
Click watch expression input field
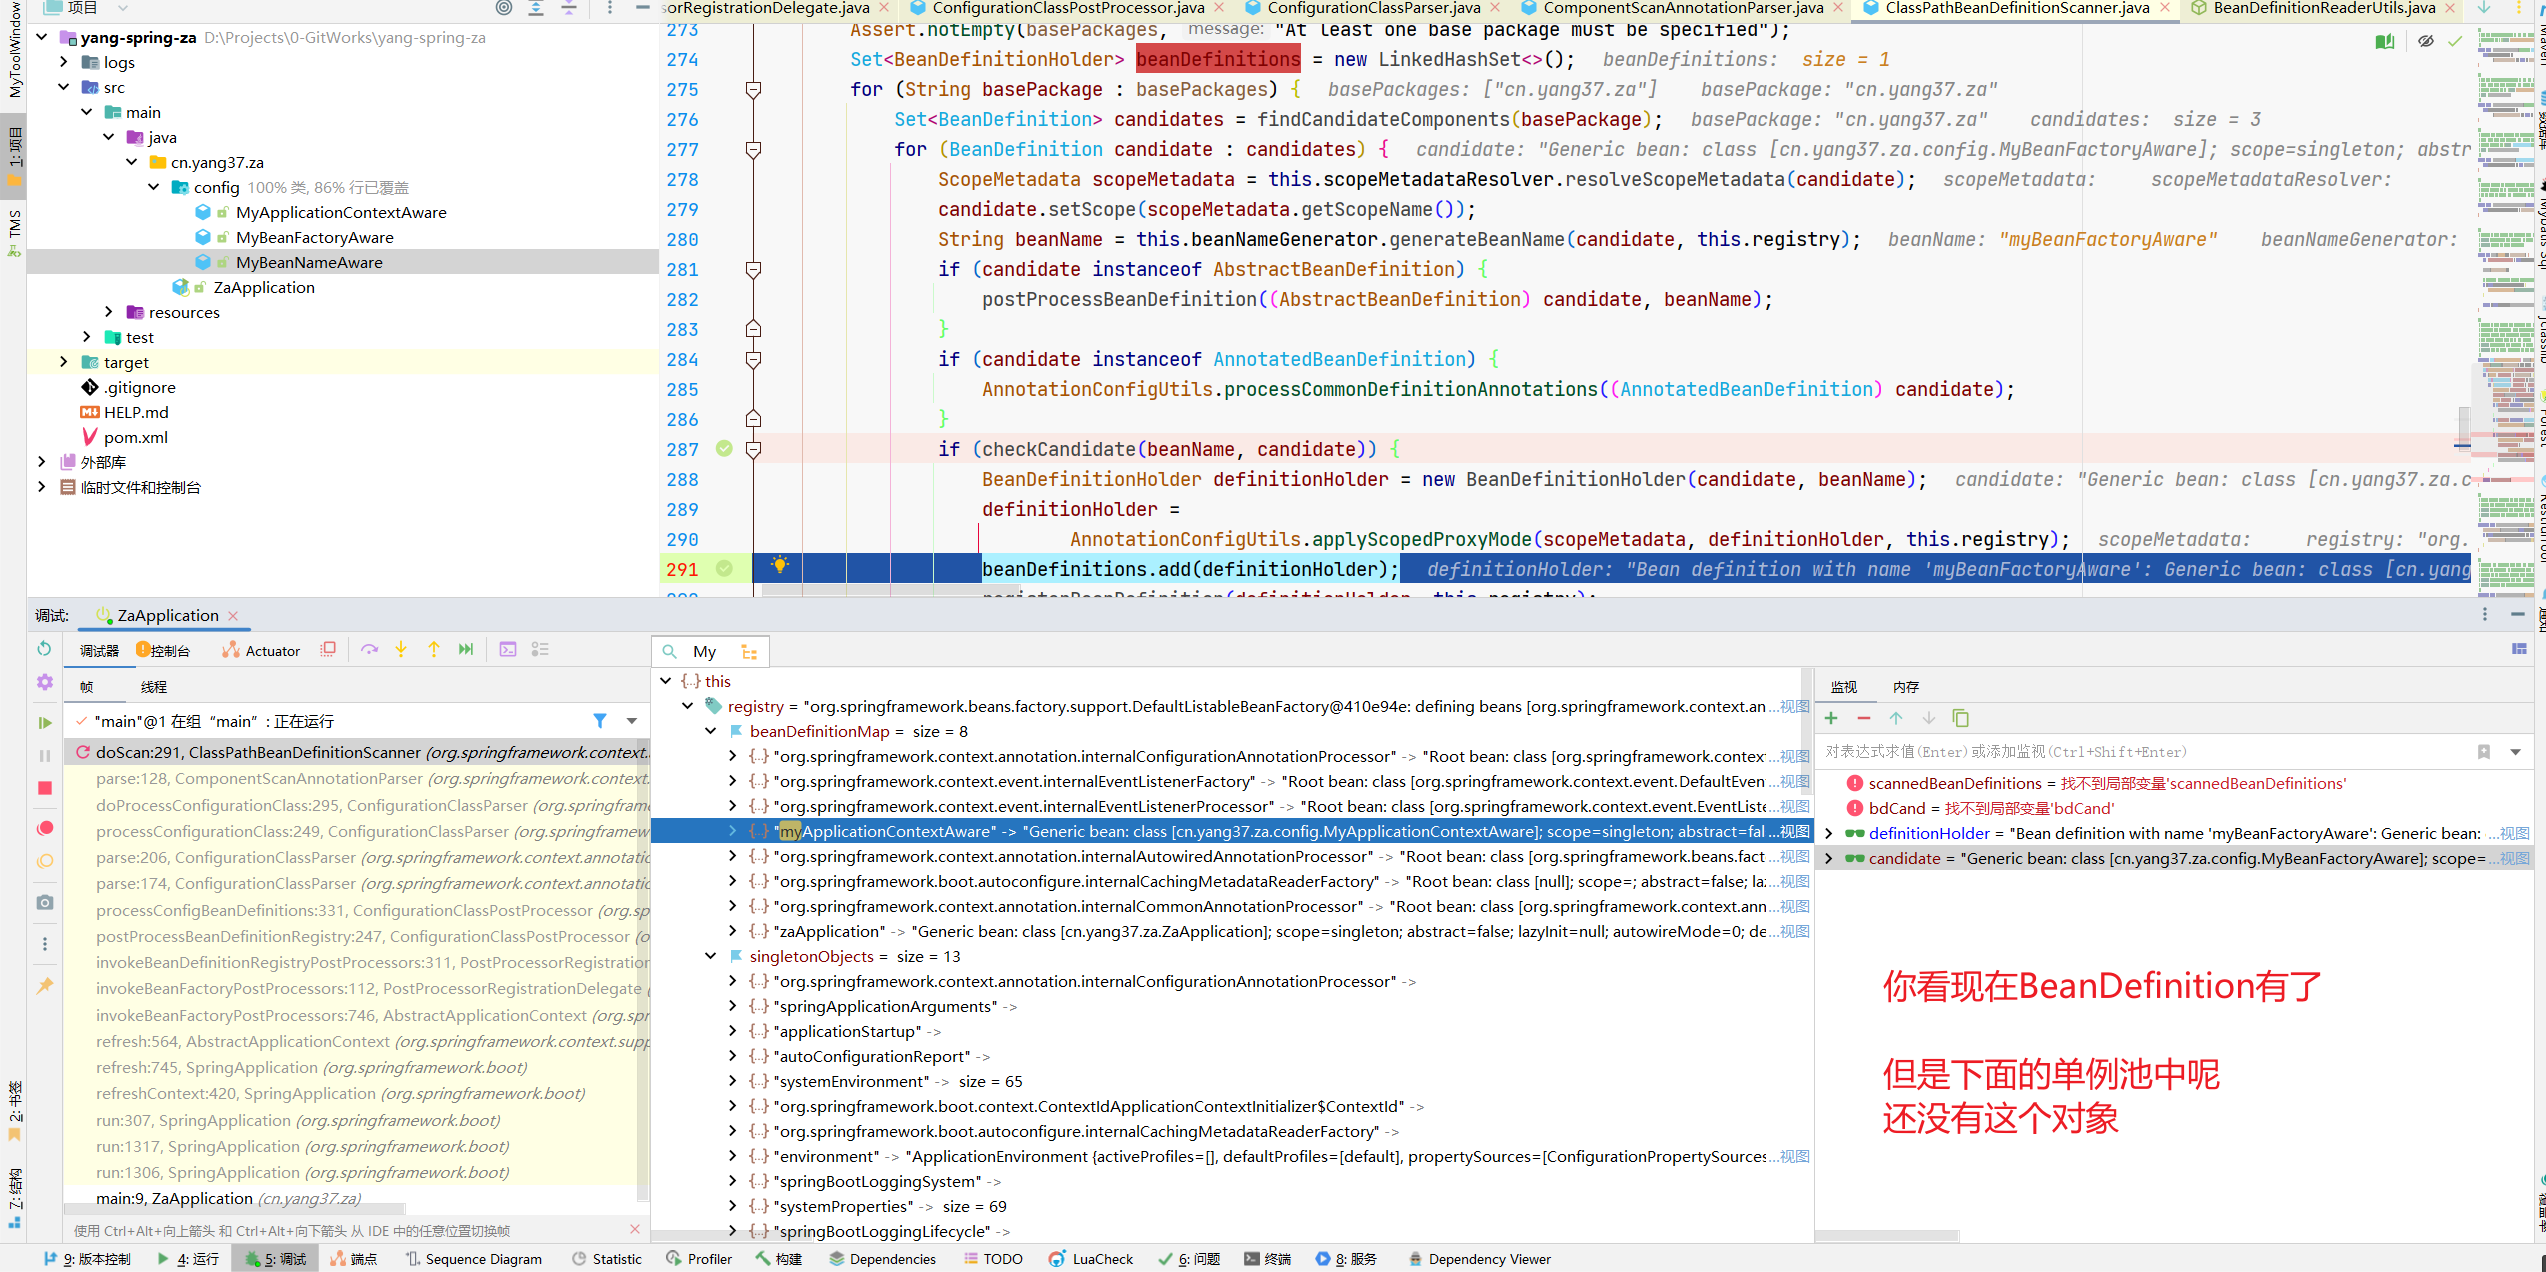[2140, 752]
